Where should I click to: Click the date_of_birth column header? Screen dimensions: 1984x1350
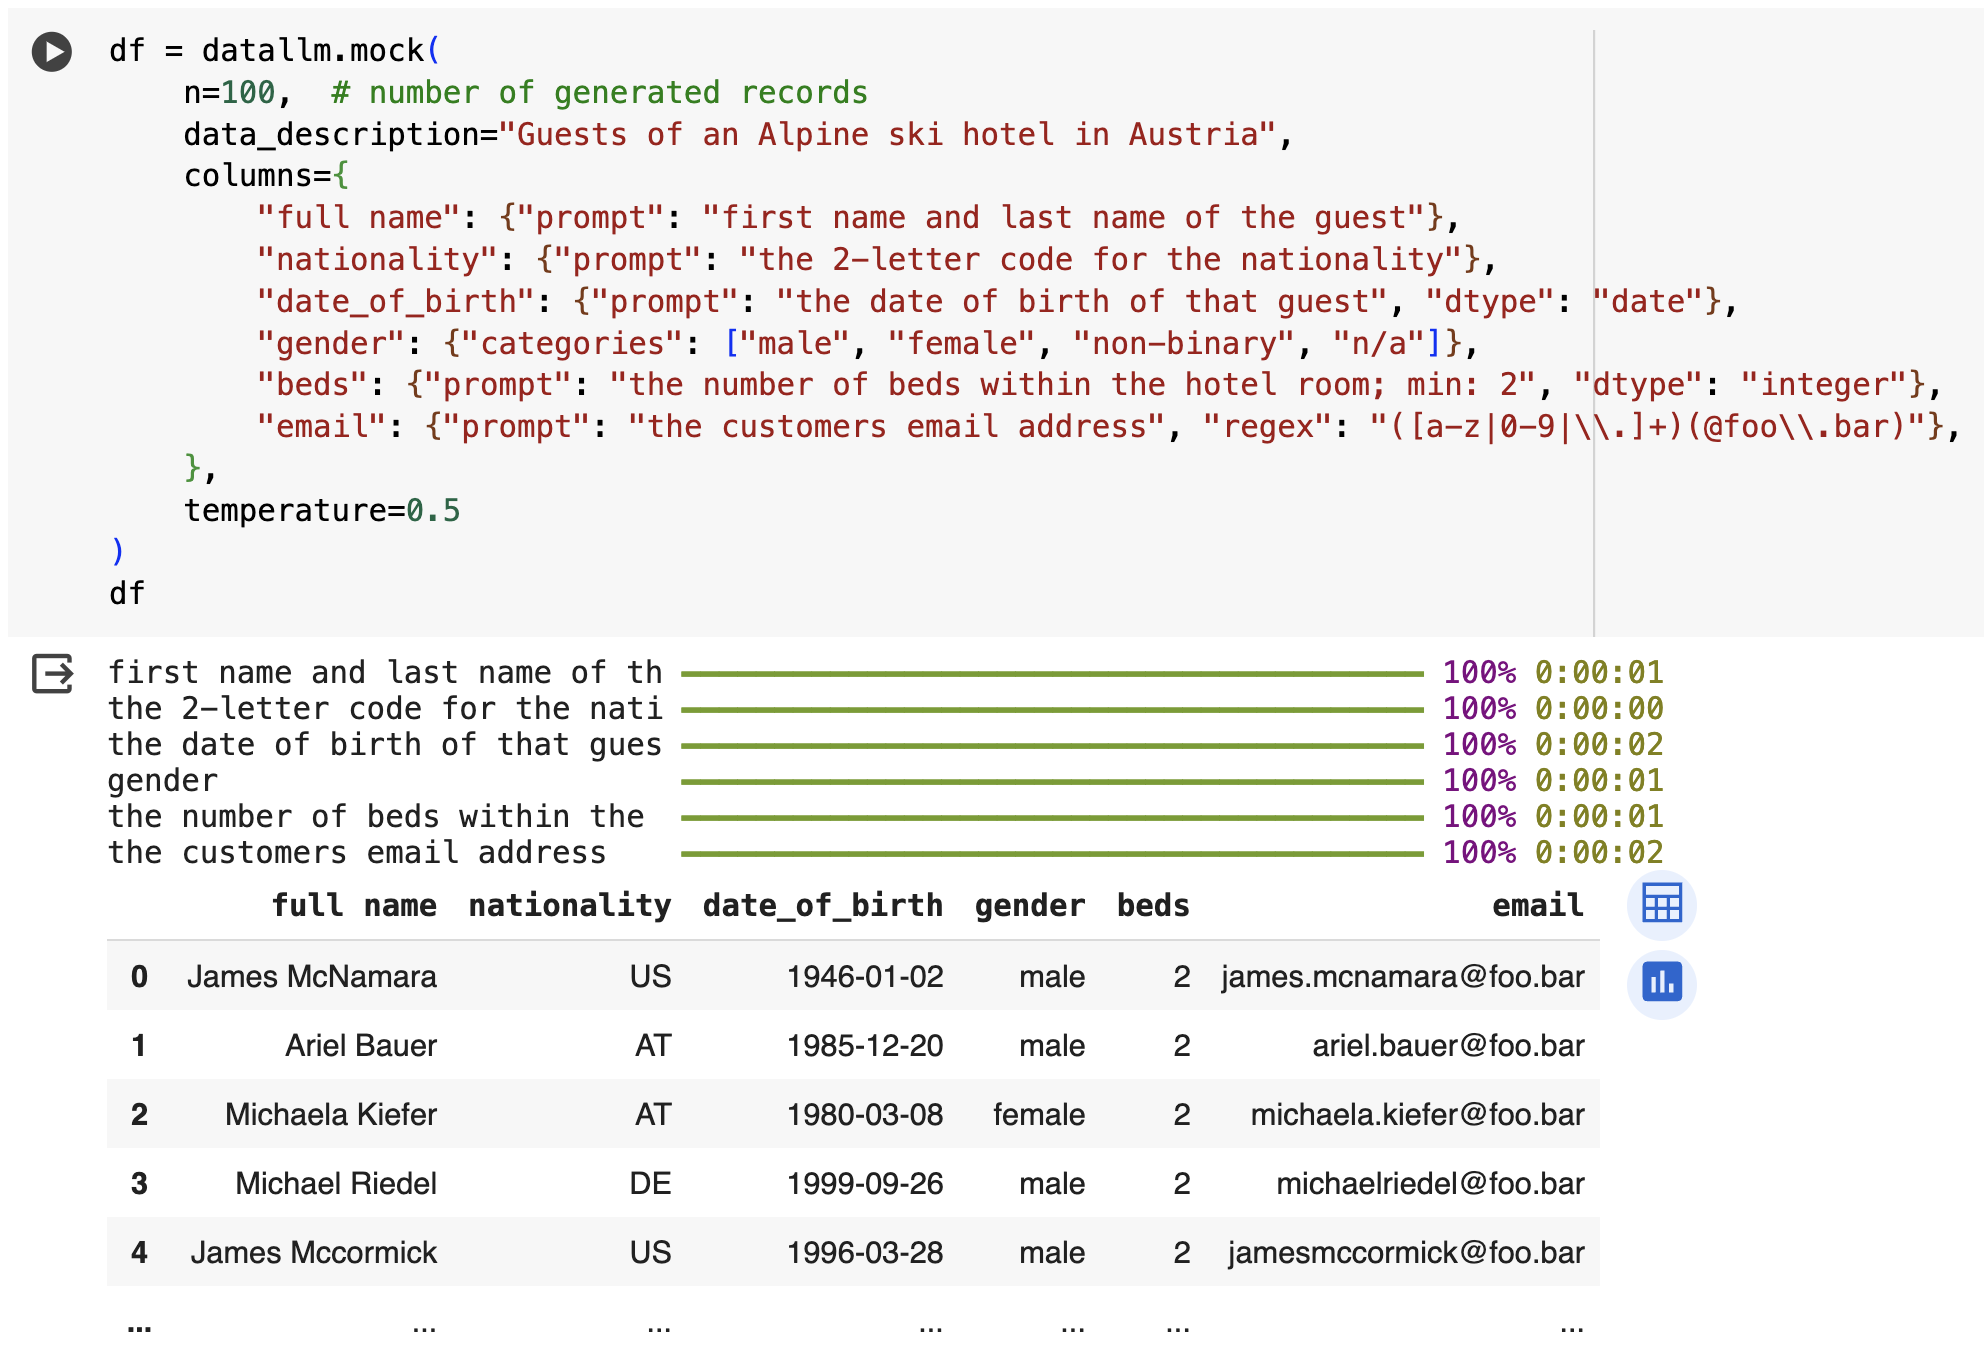pos(822,905)
